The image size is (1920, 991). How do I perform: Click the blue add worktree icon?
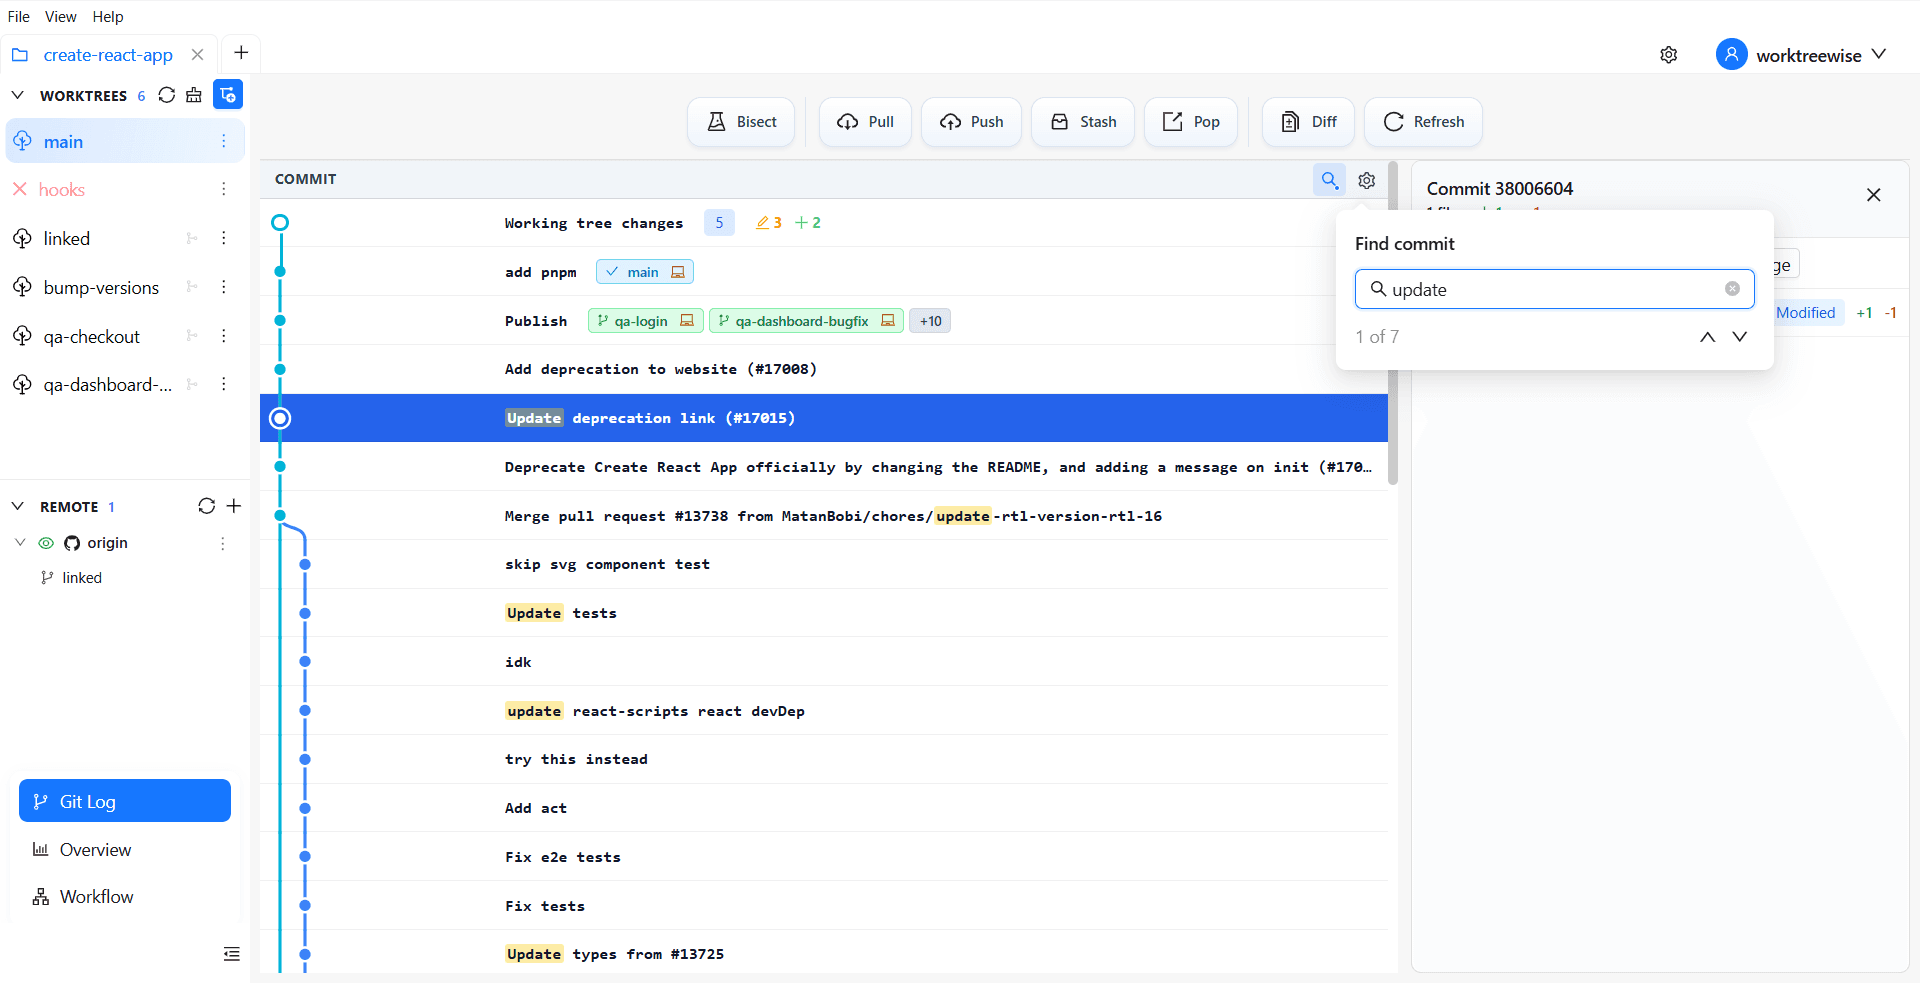(x=228, y=95)
